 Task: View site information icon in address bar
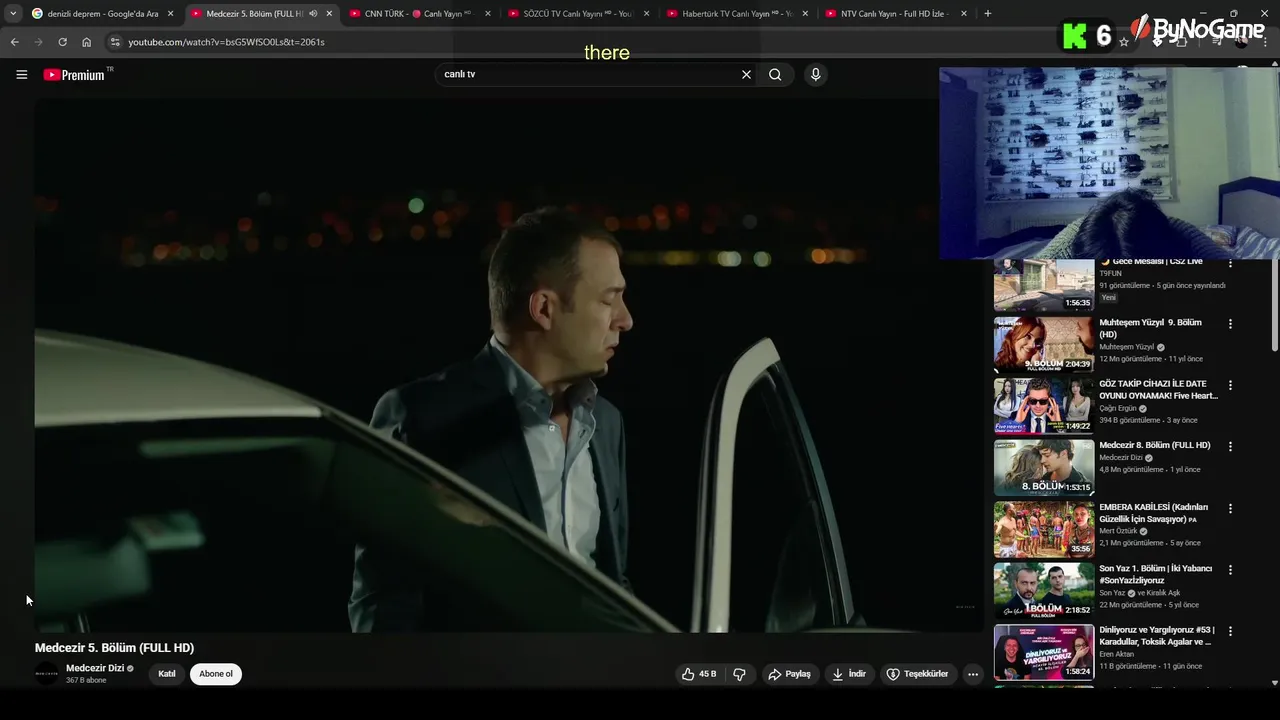[x=115, y=42]
